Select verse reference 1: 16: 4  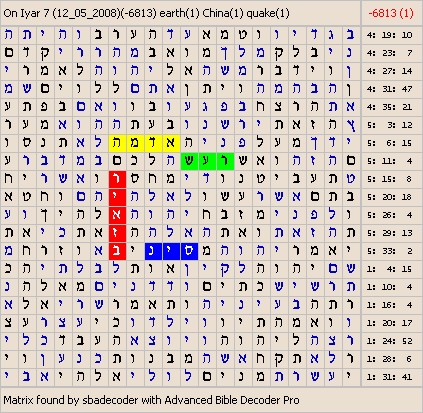point(389,305)
